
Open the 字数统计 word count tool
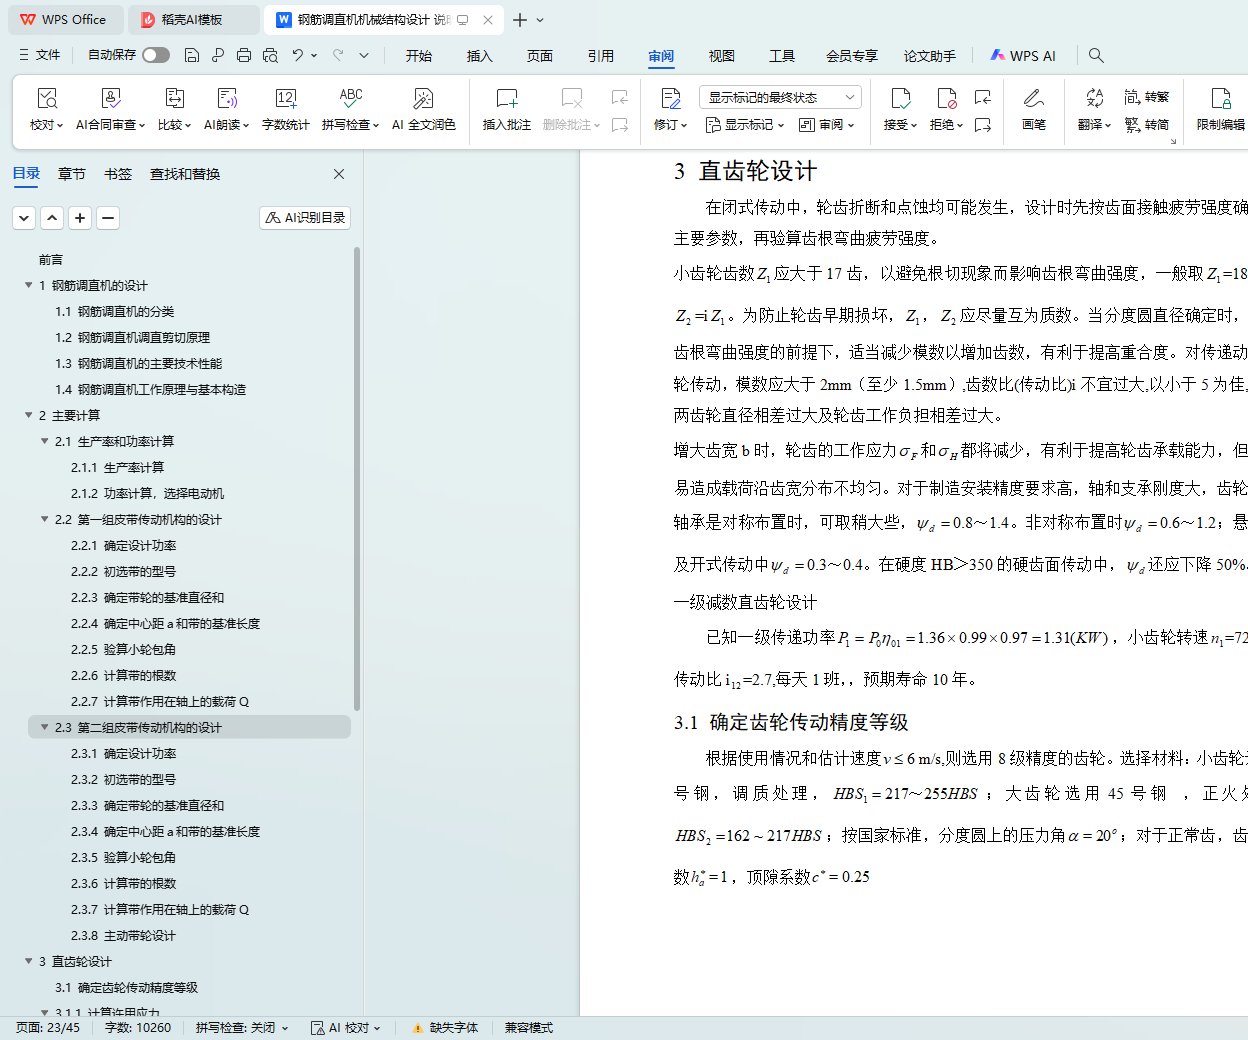285,109
